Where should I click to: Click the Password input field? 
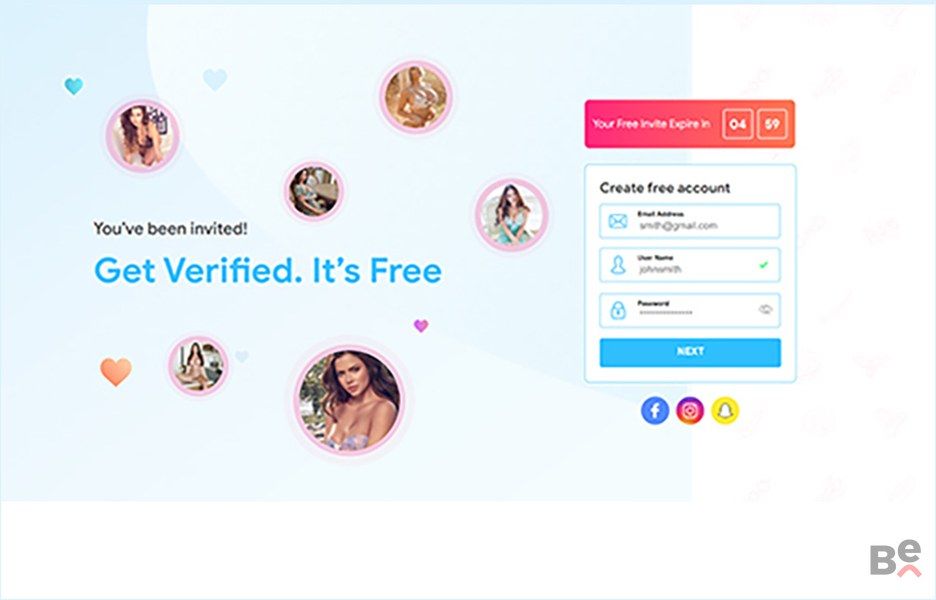coord(690,310)
